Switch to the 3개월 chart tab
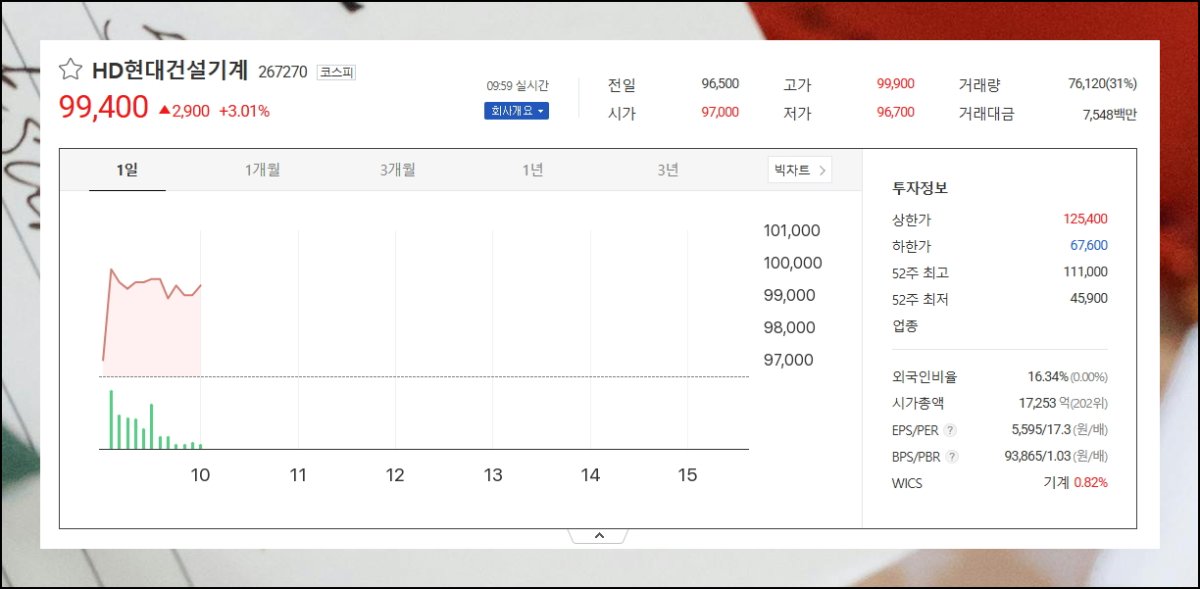The width and height of the screenshot is (1200, 589). [397, 170]
